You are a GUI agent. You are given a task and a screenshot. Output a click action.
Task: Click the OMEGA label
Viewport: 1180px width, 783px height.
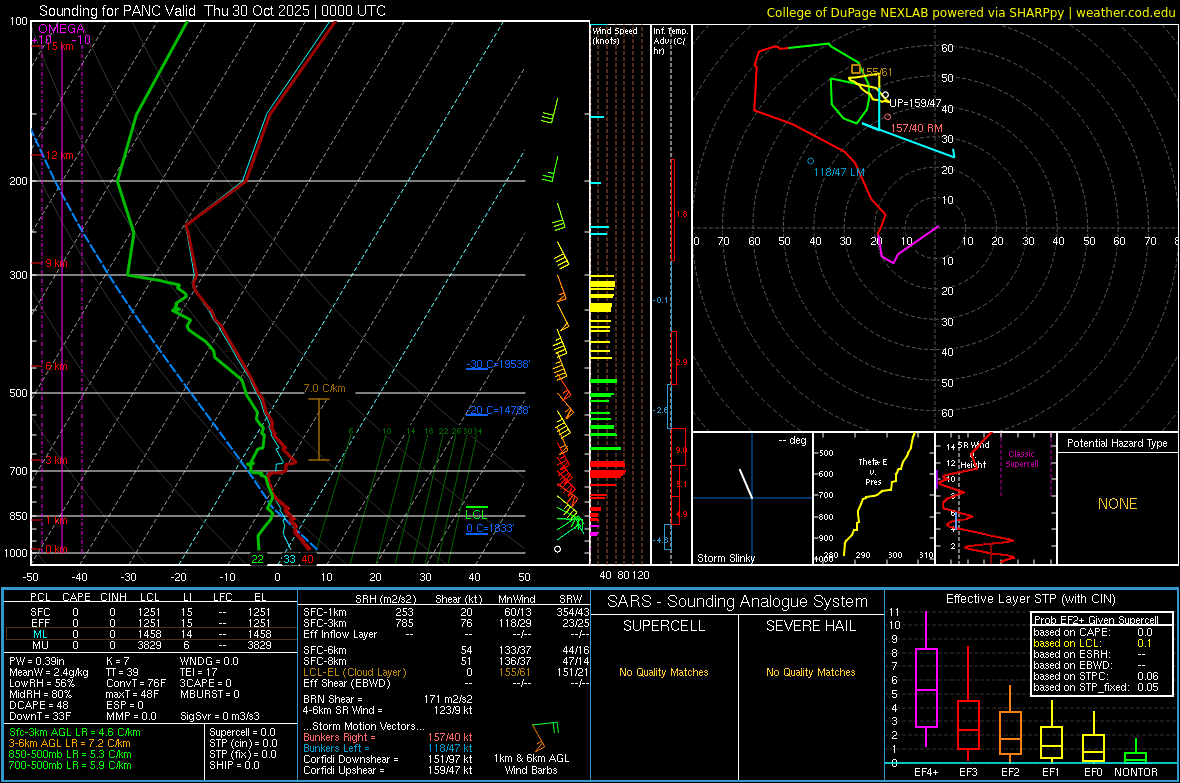click(x=61, y=29)
